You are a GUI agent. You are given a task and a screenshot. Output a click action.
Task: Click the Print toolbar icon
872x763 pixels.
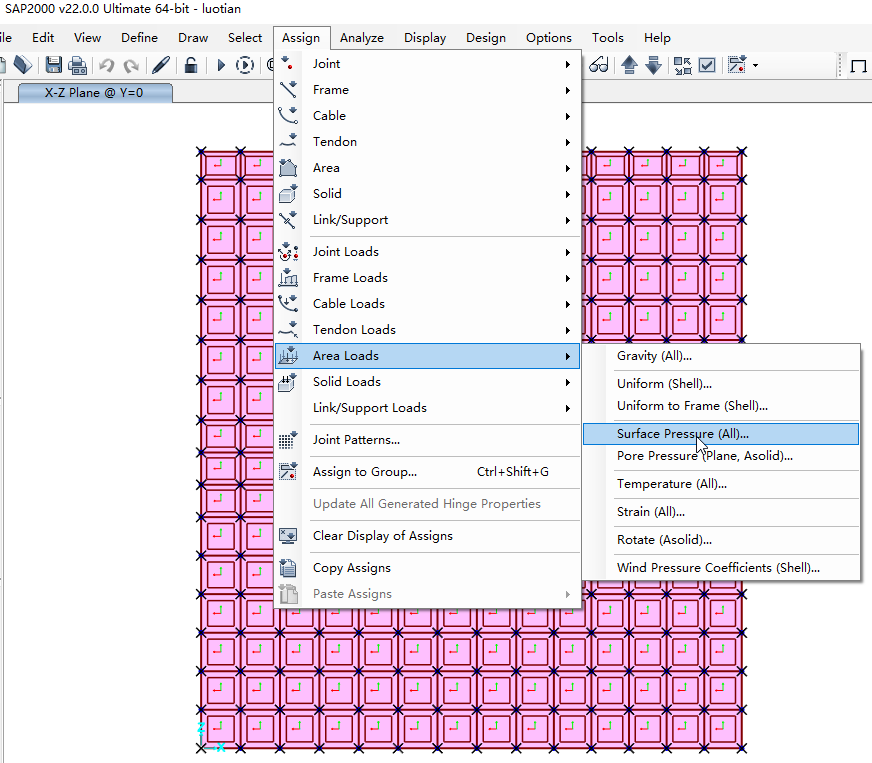click(x=77, y=65)
